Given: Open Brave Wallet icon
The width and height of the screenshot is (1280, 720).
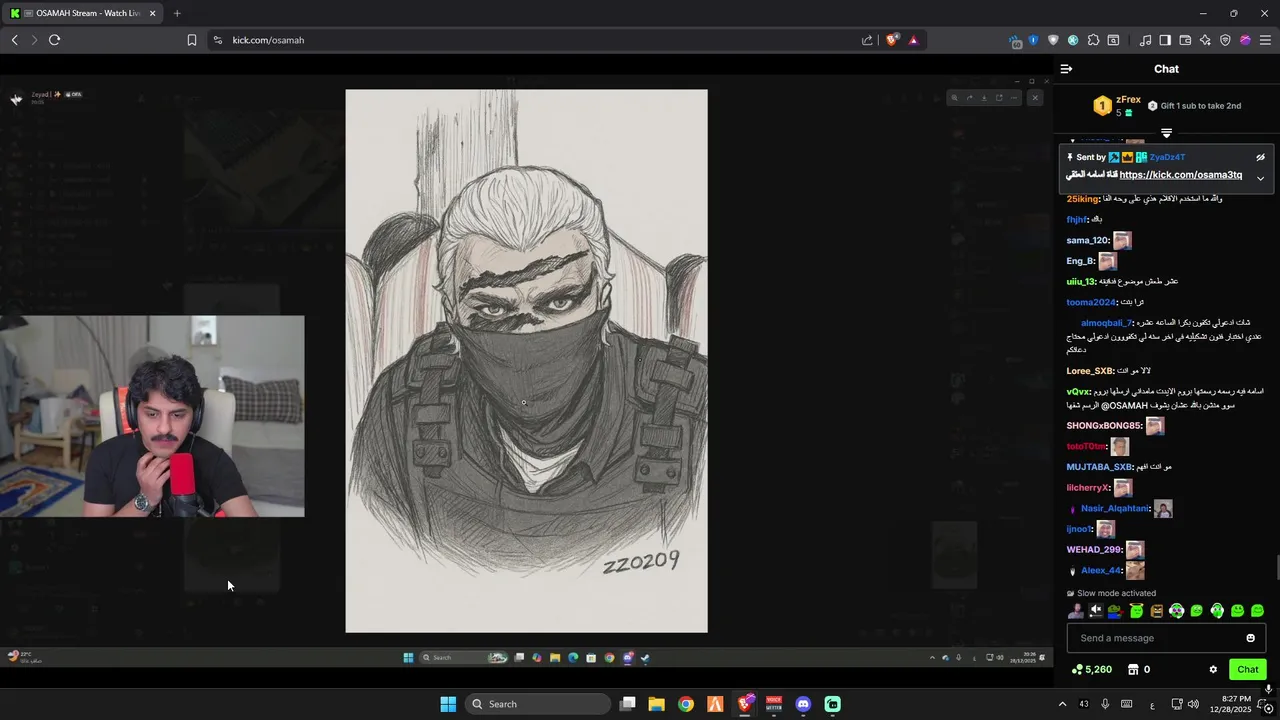Looking at the screenshot, I should tap(1185, 40).
